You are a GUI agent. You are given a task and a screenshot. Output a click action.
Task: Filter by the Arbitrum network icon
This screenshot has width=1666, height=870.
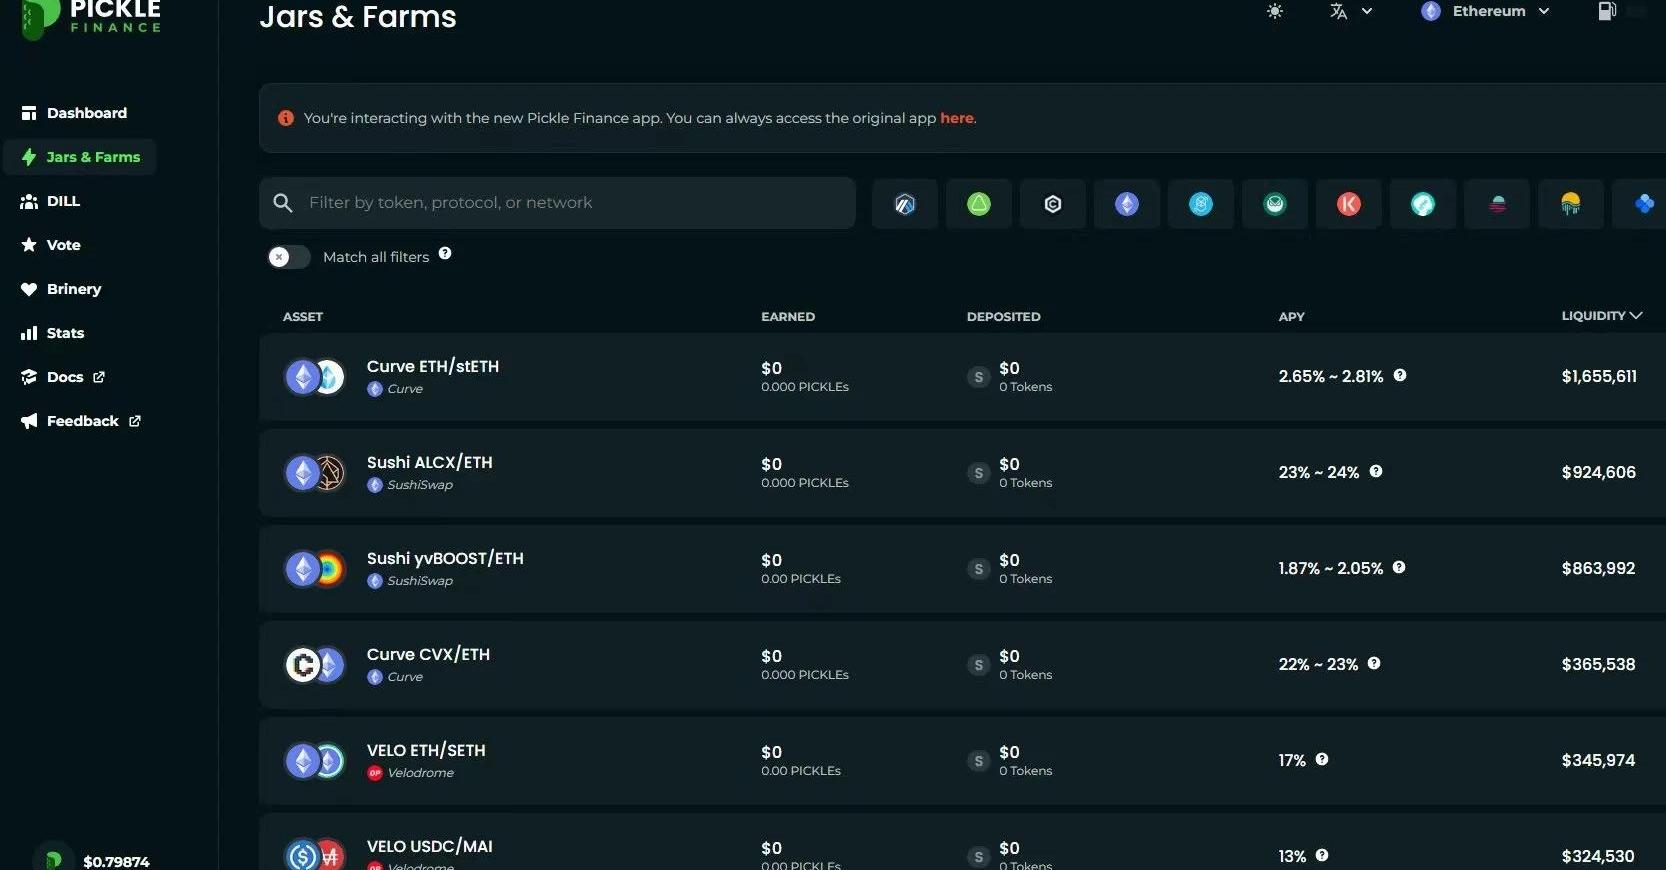click(904, 204)
